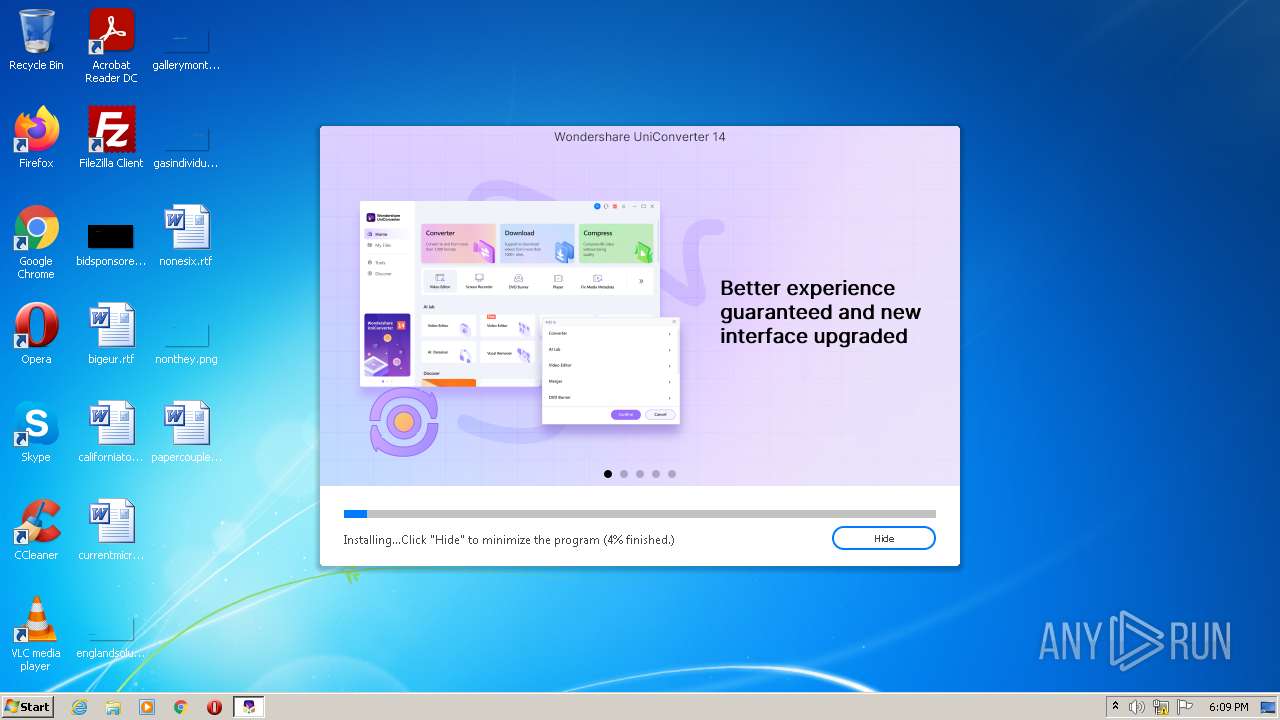Screen dimensions: 1280x720
Task: Open Windows Explorer from the taskbar
Action: pyautogui.click(x=113, y=707)
